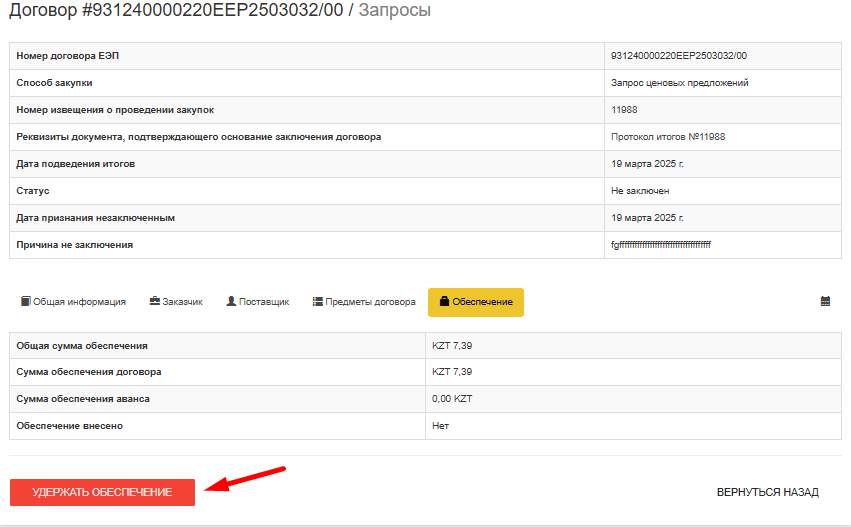Click the book icon beside Общая информация

click(x=25, y=301)
